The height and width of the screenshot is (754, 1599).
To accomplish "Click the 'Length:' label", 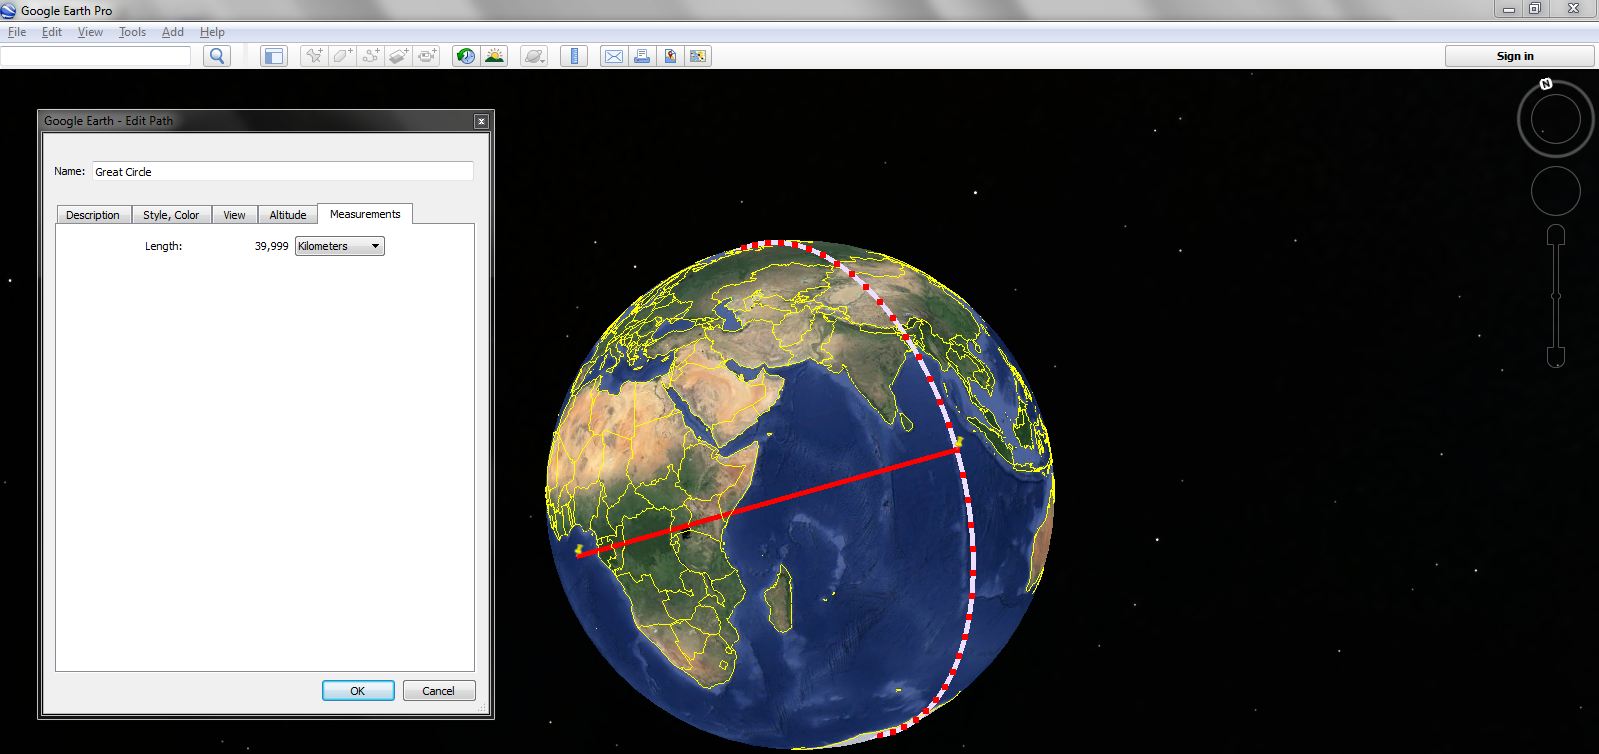I will [x=164, y=246].
